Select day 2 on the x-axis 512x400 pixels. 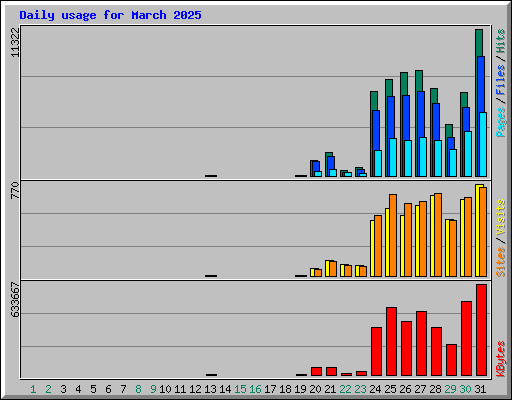(49, 389)
